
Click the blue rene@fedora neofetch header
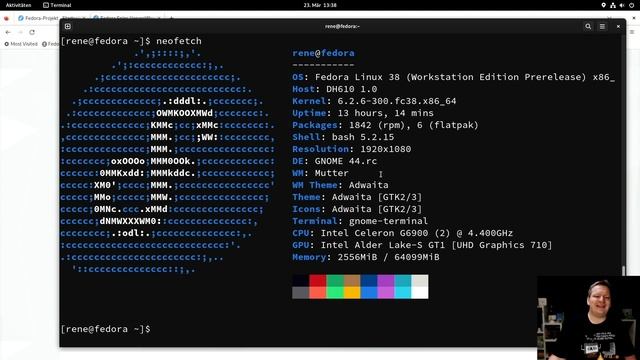(323, 53)
